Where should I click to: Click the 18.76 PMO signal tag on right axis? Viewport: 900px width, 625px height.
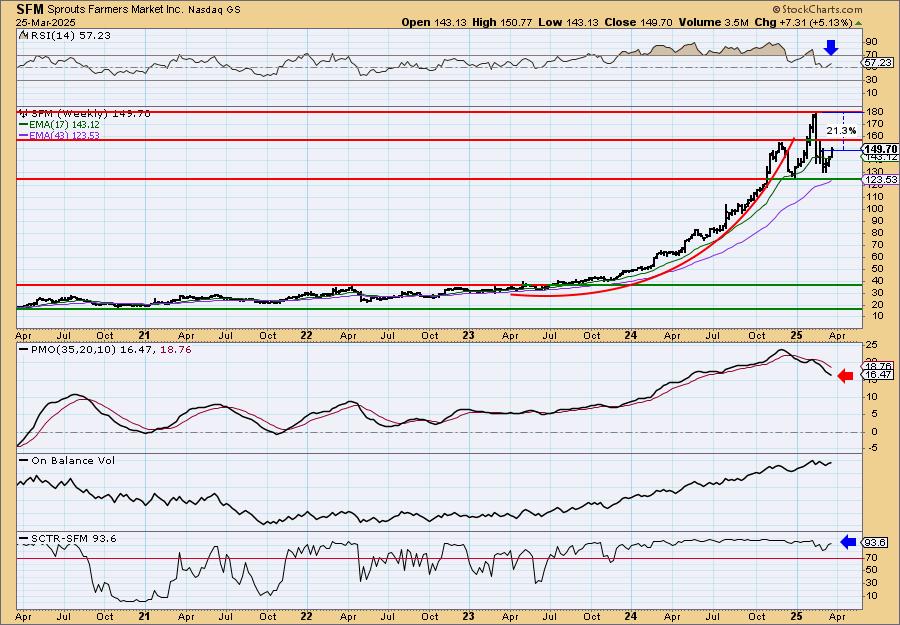(x=878, y=366)
